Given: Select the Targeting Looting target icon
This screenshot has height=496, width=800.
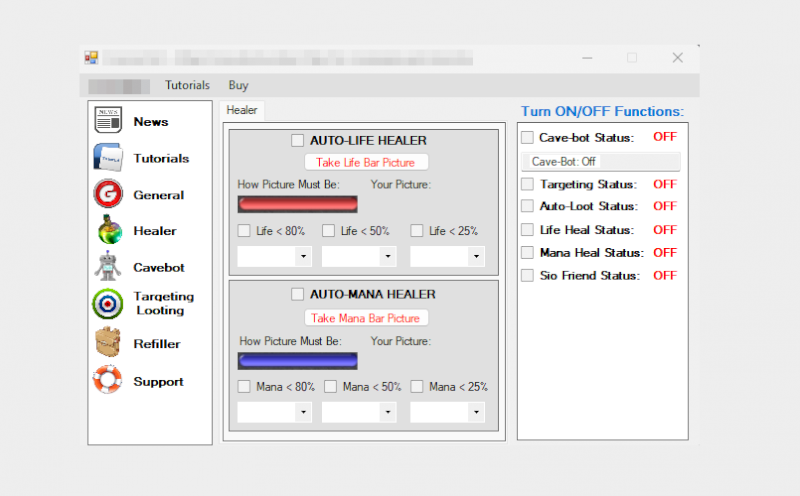Looking at the screenshot, I should (108, 303).
